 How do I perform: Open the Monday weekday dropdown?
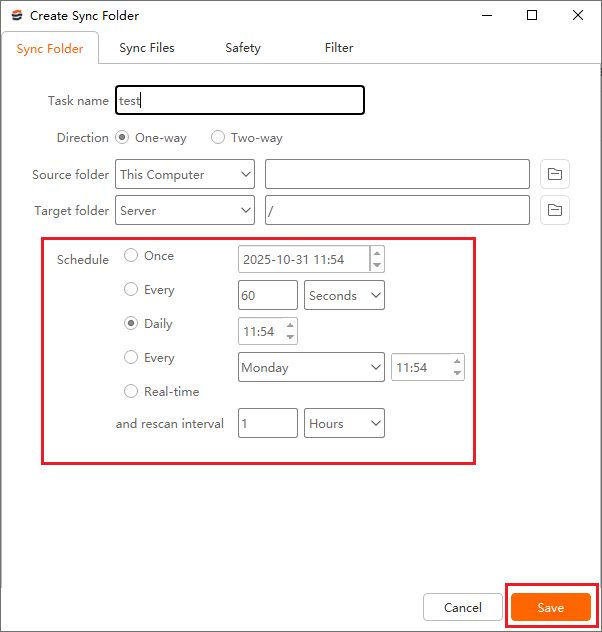311,367
